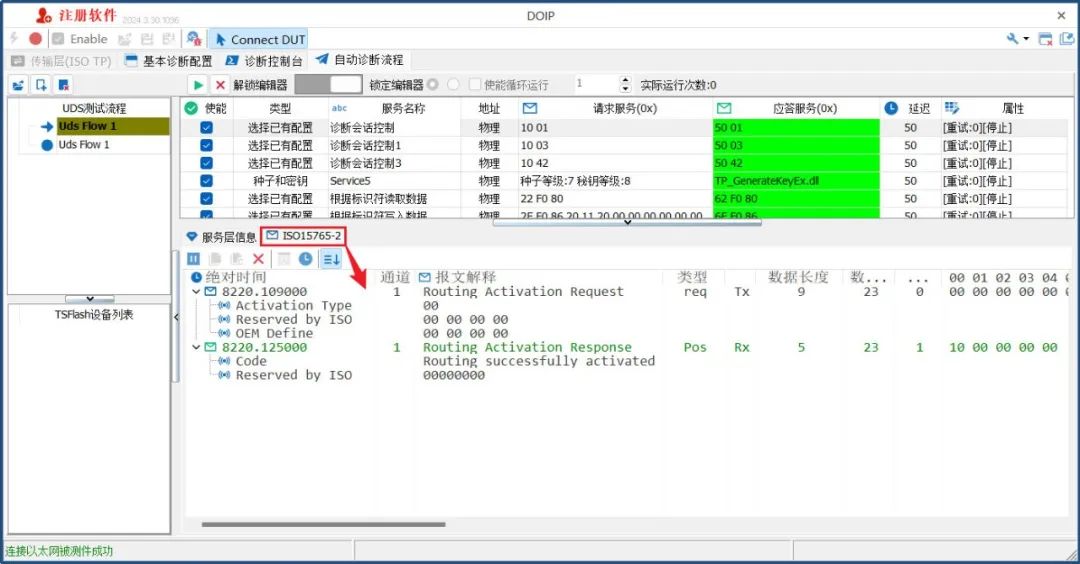The image size is (1080, 564).
Task: Collapse the 8220.125000 message node
Action: (x=196, y=348)
